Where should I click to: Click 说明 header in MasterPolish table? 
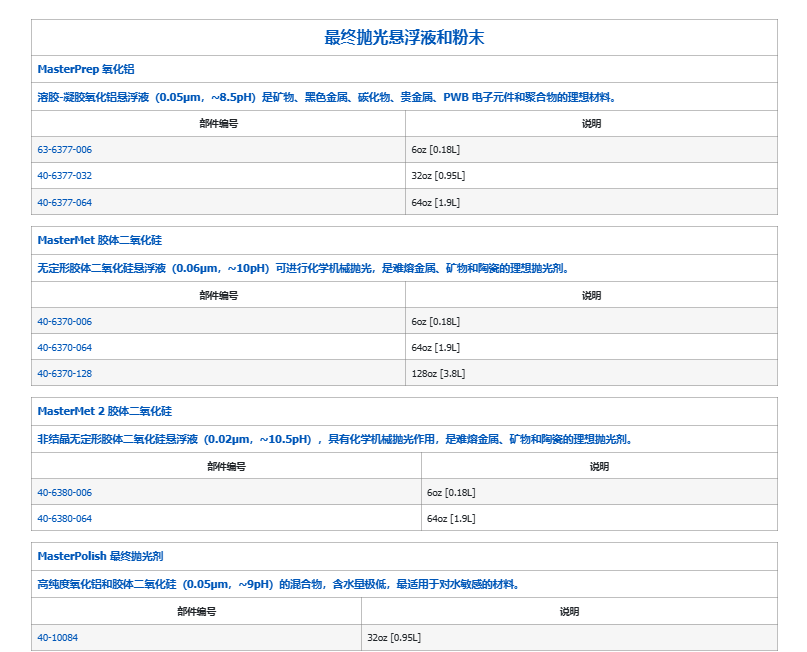(x=569, y=611)
